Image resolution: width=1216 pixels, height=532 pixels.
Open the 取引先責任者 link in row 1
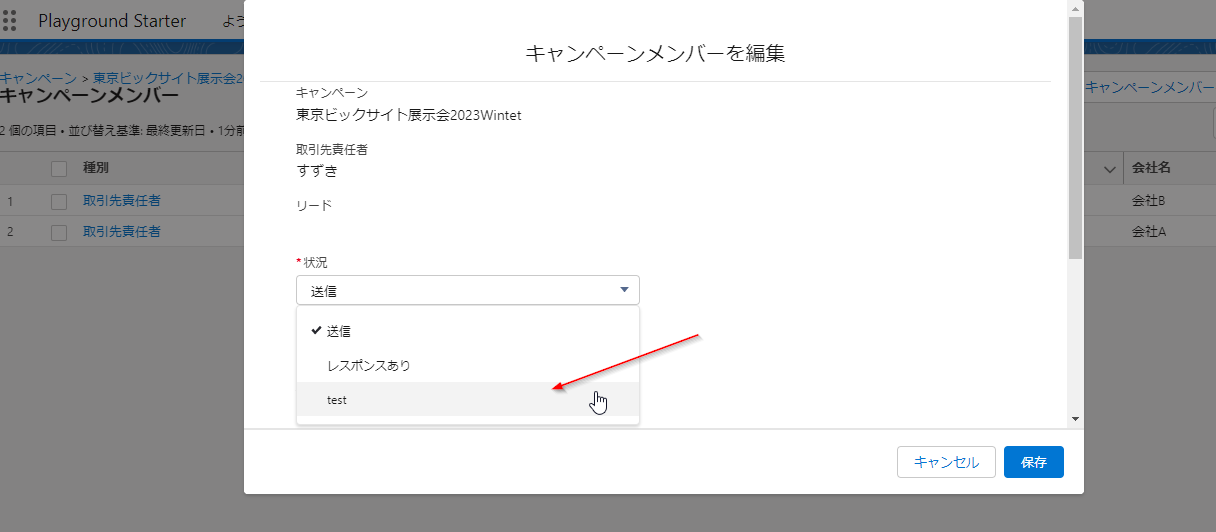click(x=122, y=201)
